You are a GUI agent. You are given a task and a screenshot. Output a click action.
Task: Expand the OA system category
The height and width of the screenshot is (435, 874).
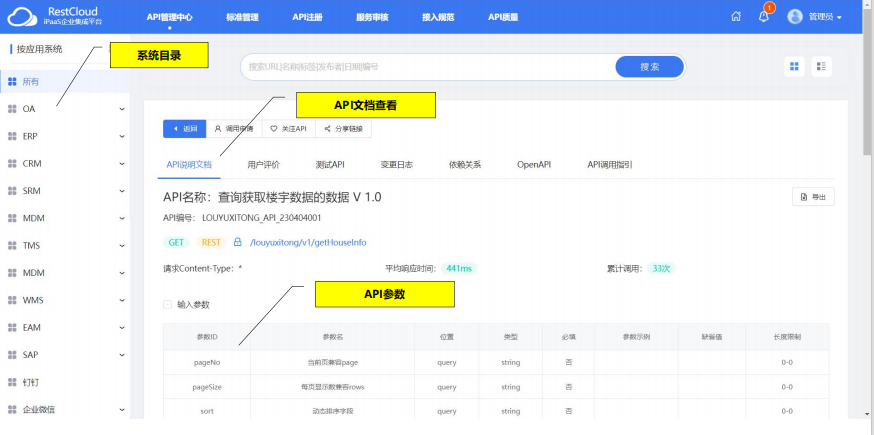[122, 109]
